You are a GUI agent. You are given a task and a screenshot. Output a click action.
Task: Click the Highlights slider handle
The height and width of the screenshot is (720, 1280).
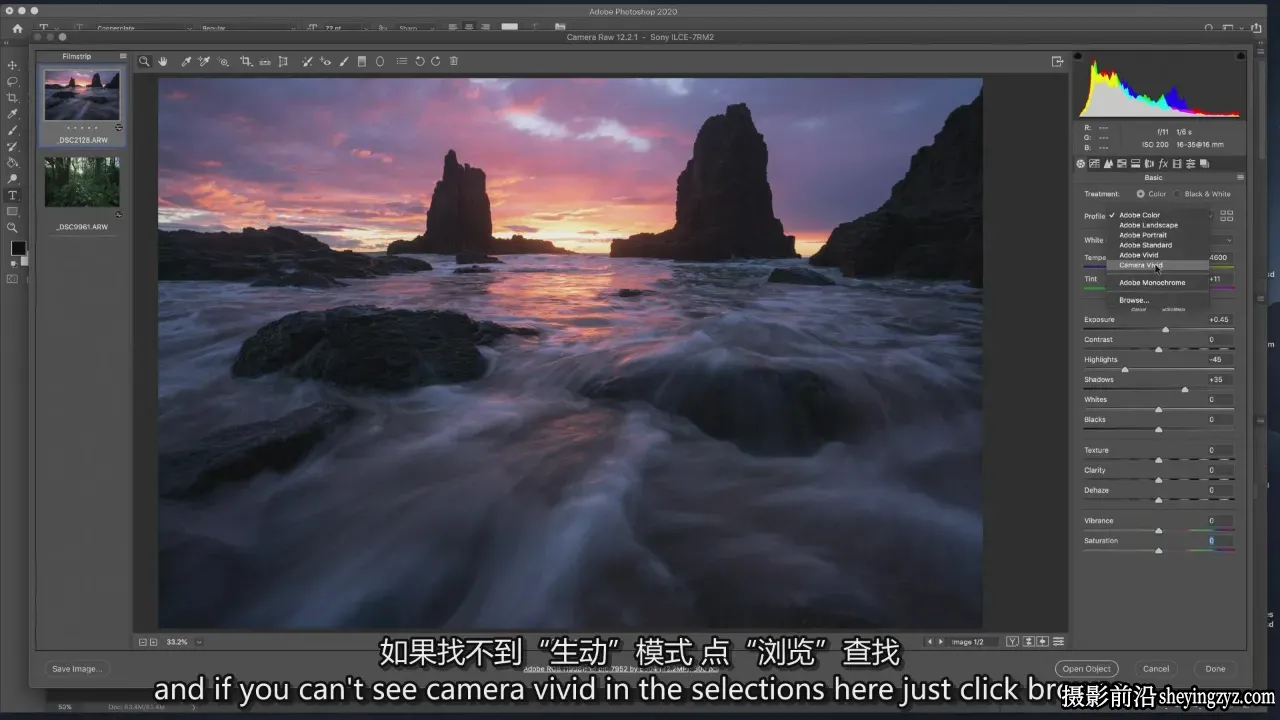[1125, 369]
